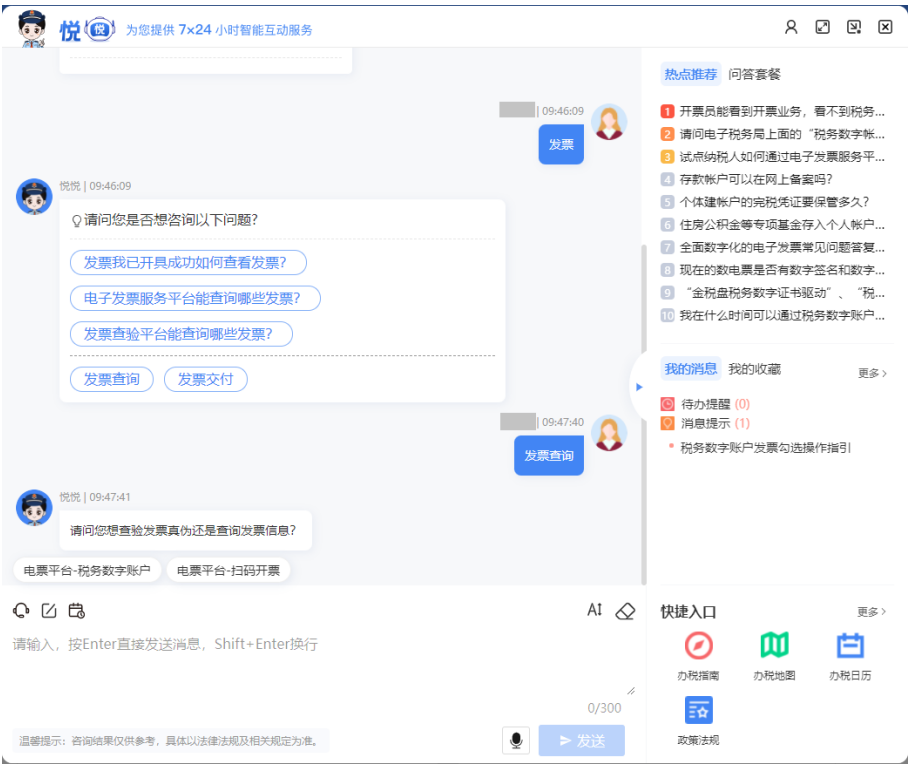Switch to the 我的收藏 tab
This screenshot has height=766, width=914.
tap(756, 369)
